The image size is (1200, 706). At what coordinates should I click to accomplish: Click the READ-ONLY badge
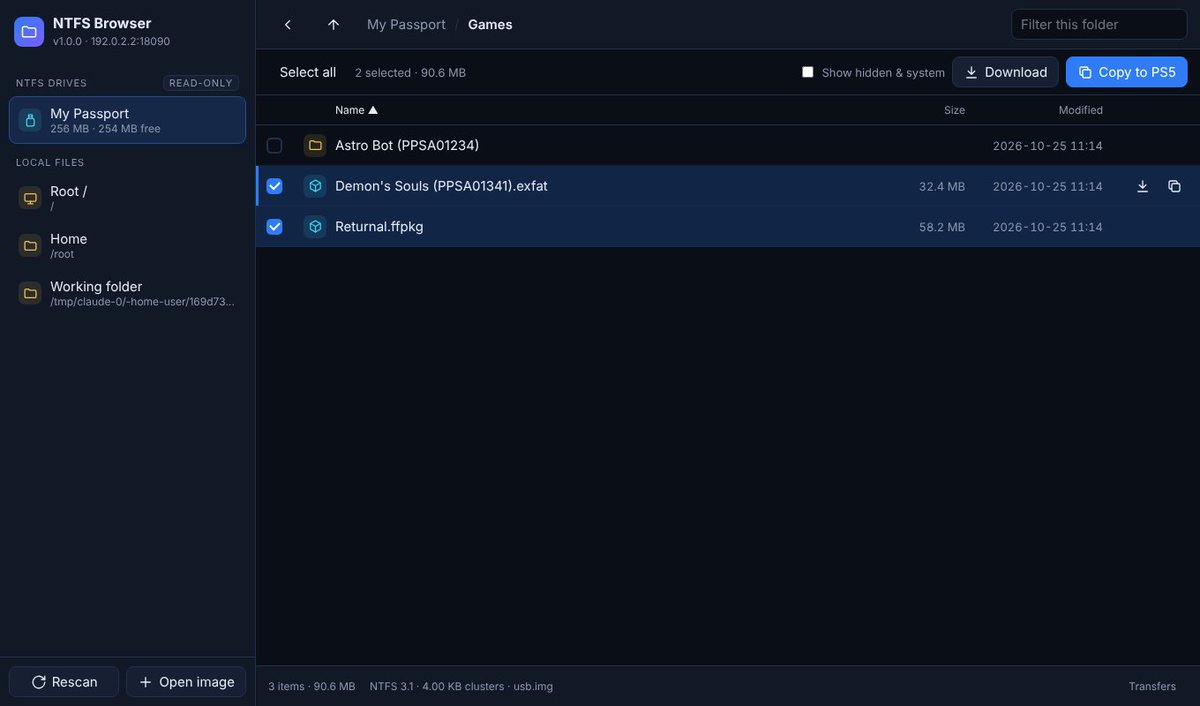[x=201, y=83]
